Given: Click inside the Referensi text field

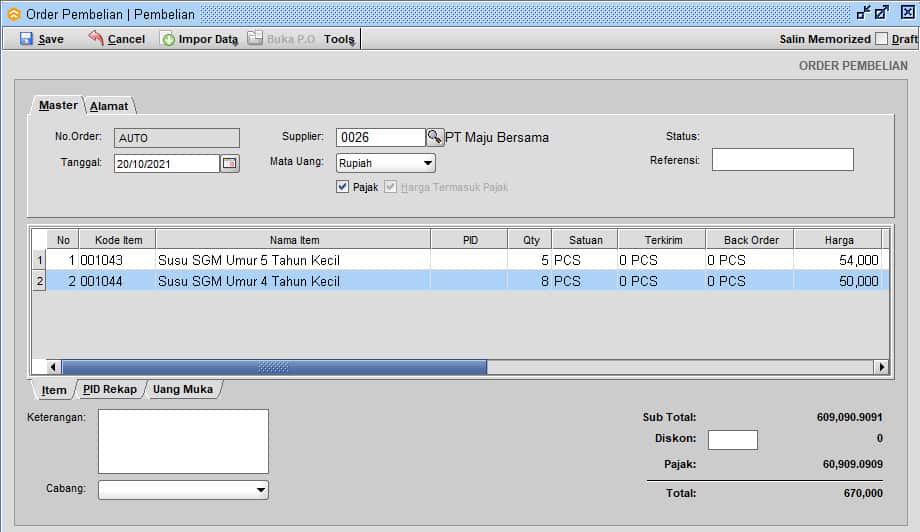Looking at the screenshot, I should pyautogui.click(x=782, y=160).
